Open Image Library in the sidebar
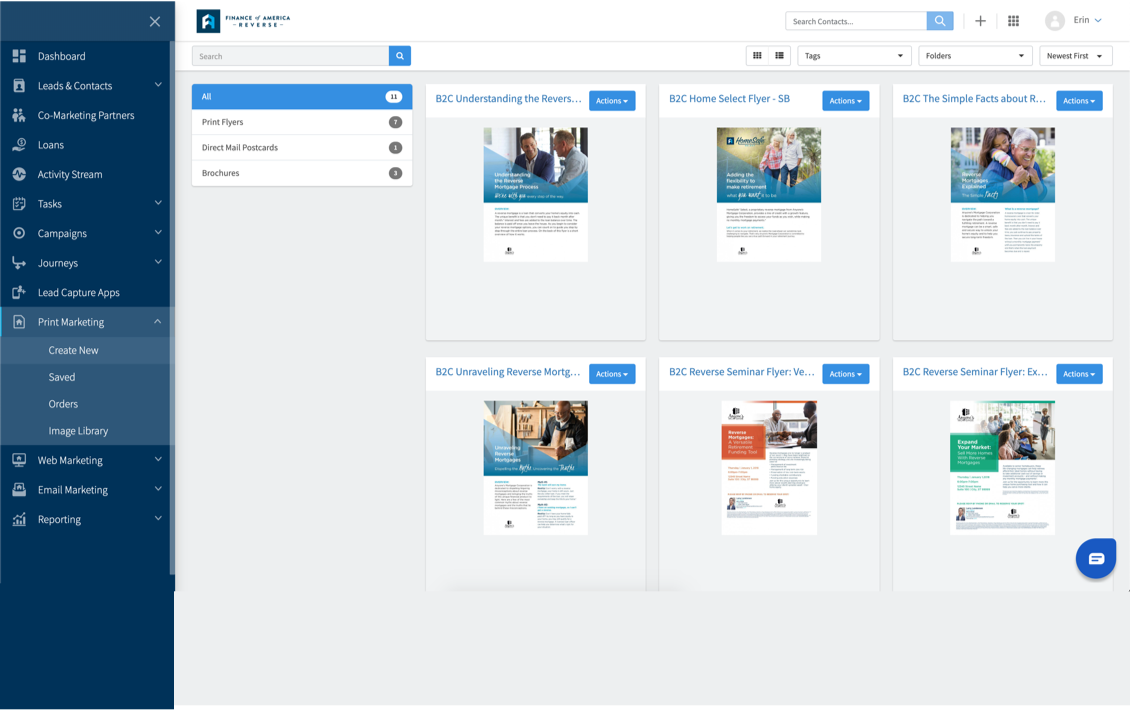This screenshot has width=1130, height=710. tap(78, 431)
